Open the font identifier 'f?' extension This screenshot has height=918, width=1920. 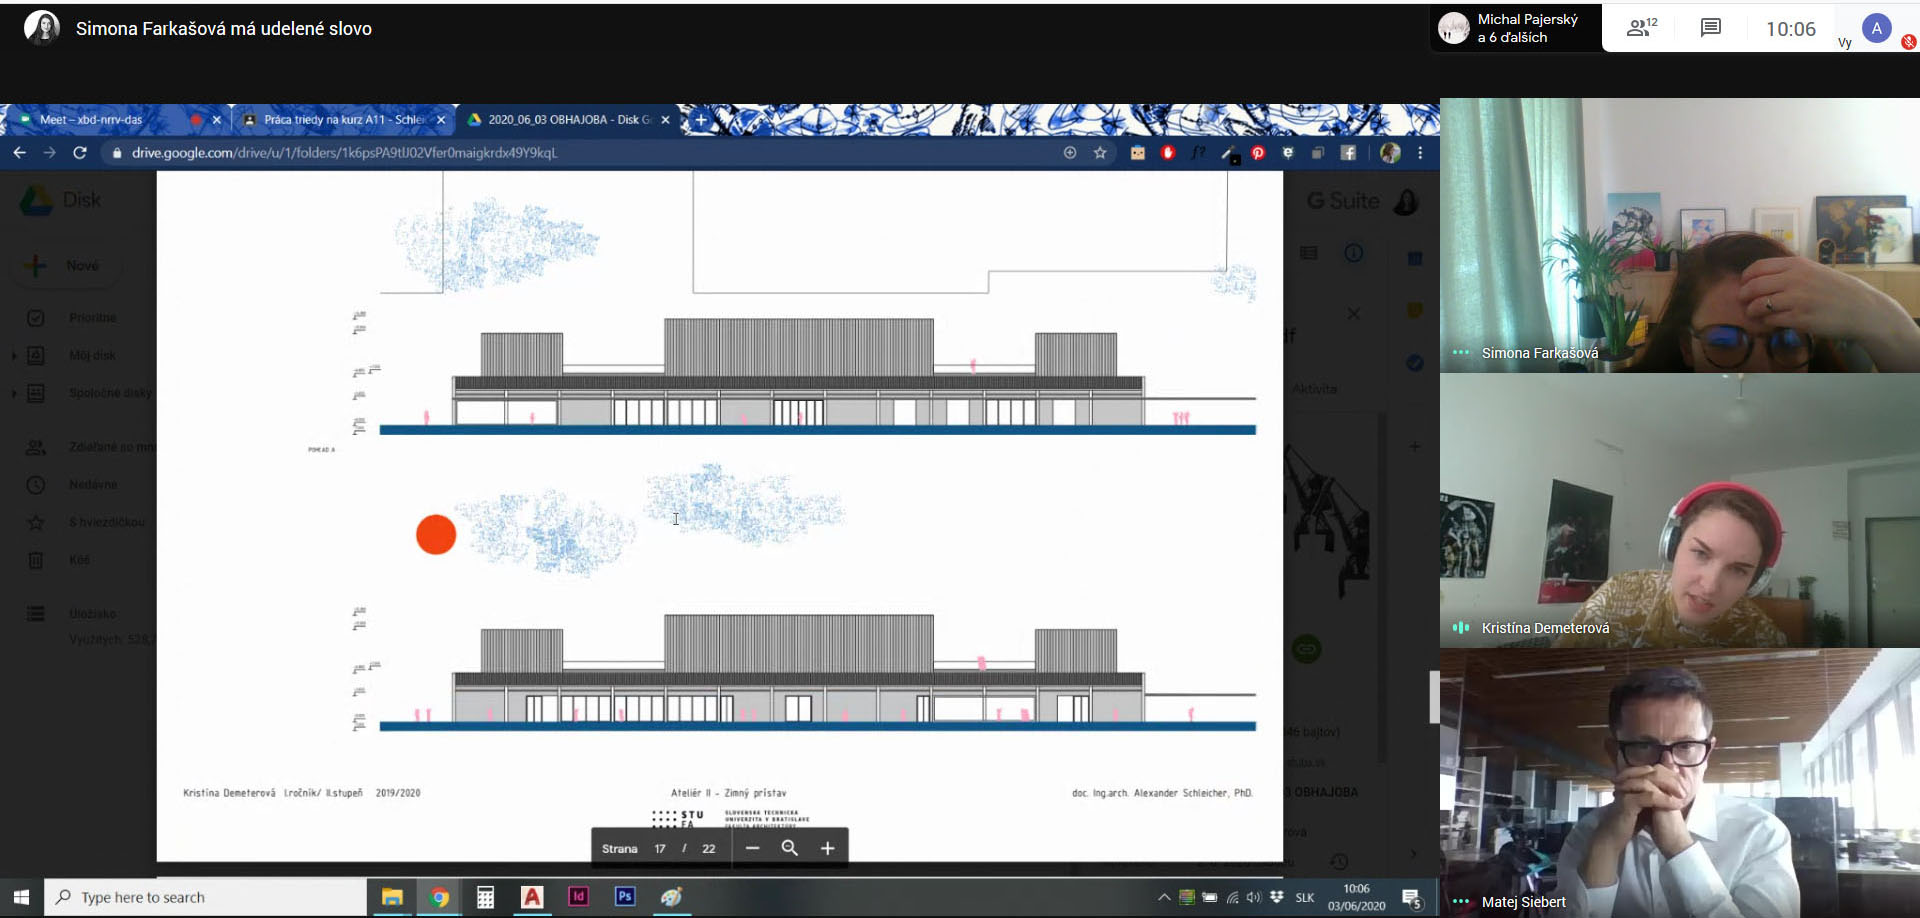coord(1198,153)
